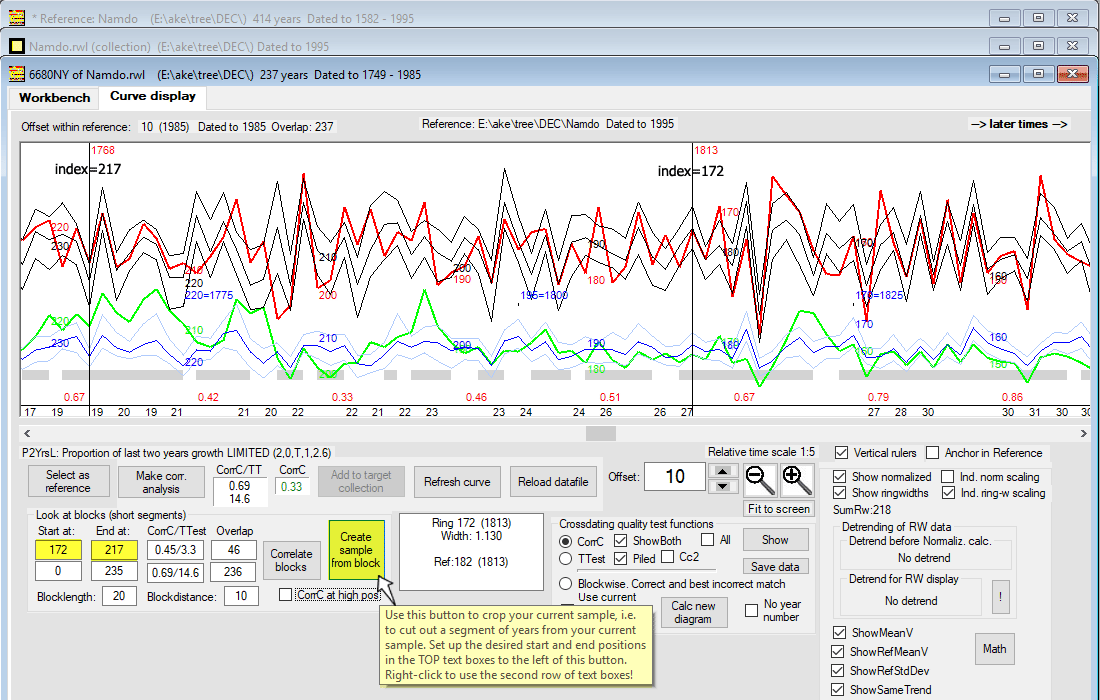Click the 'No detrend' box under Detrend before Normaliz. calc.
Viewport: 1100px width, 700px height.
(925, 558)
